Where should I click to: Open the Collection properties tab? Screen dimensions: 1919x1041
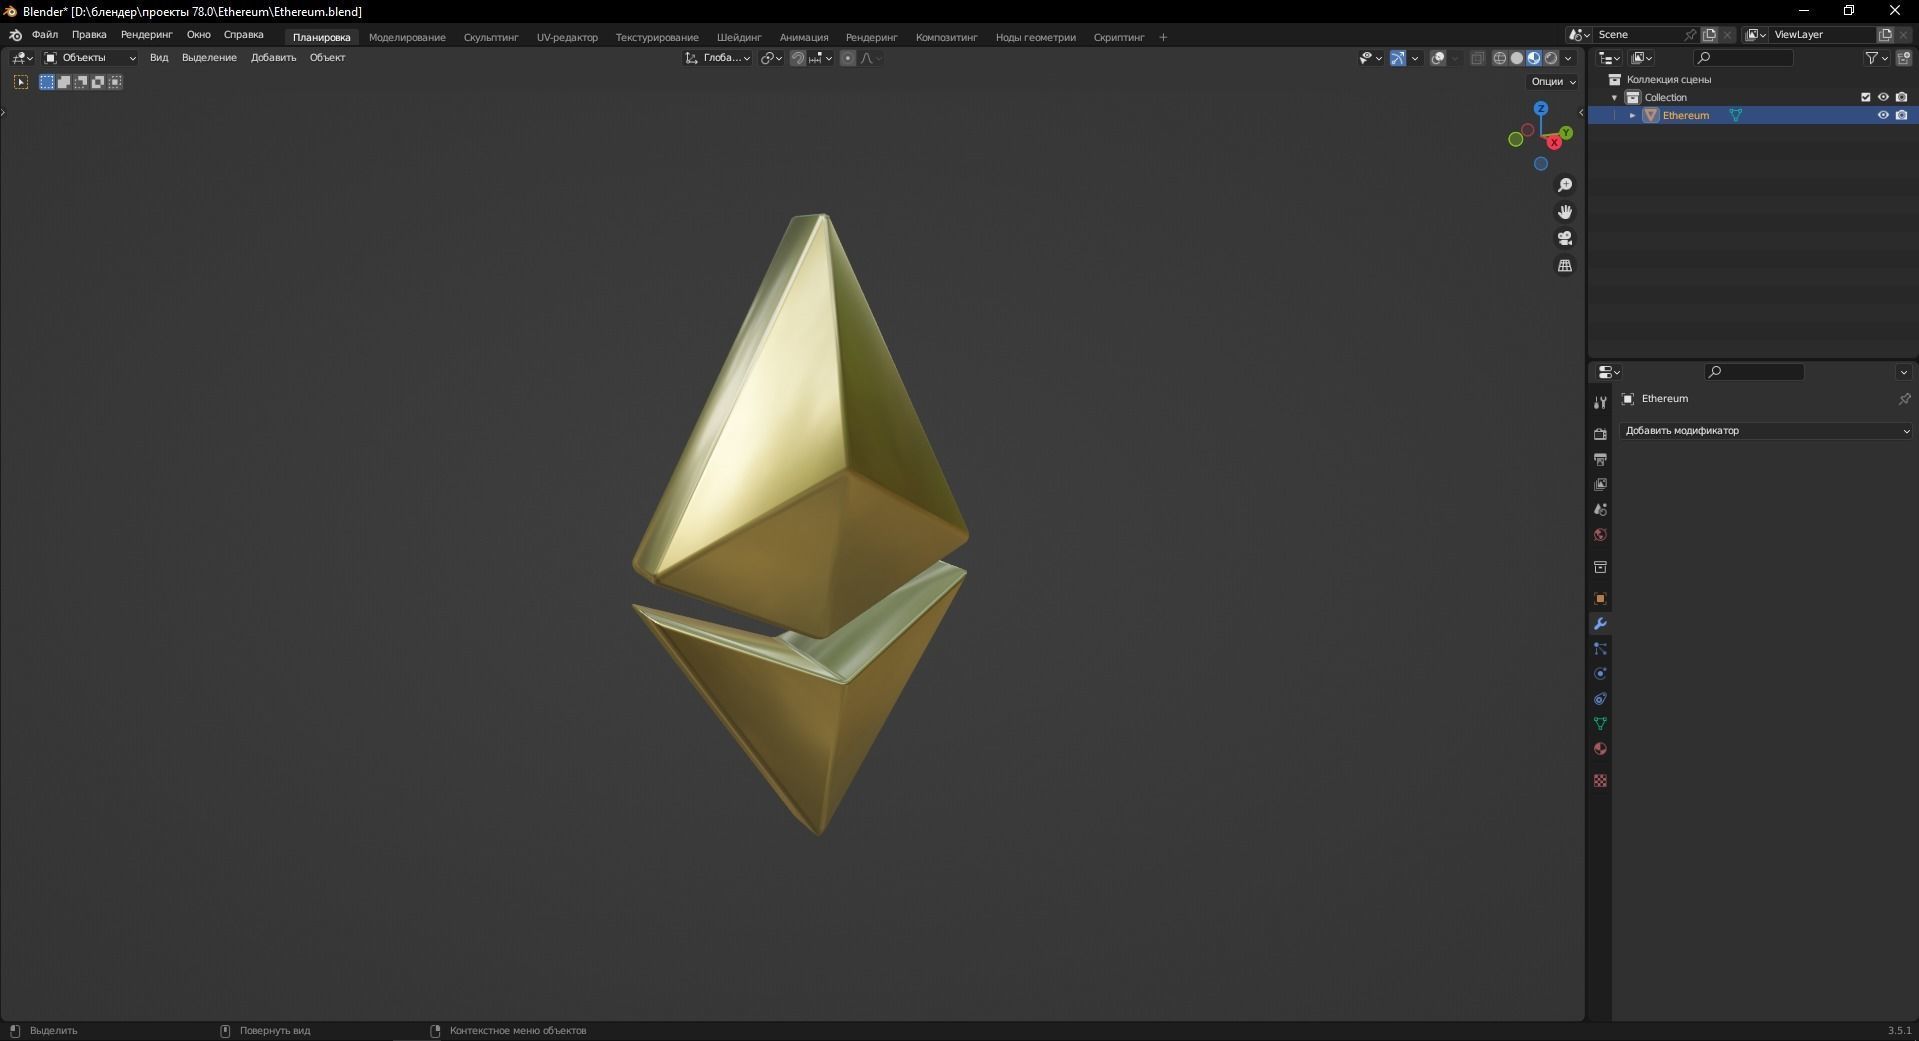tap(1600, 567)
